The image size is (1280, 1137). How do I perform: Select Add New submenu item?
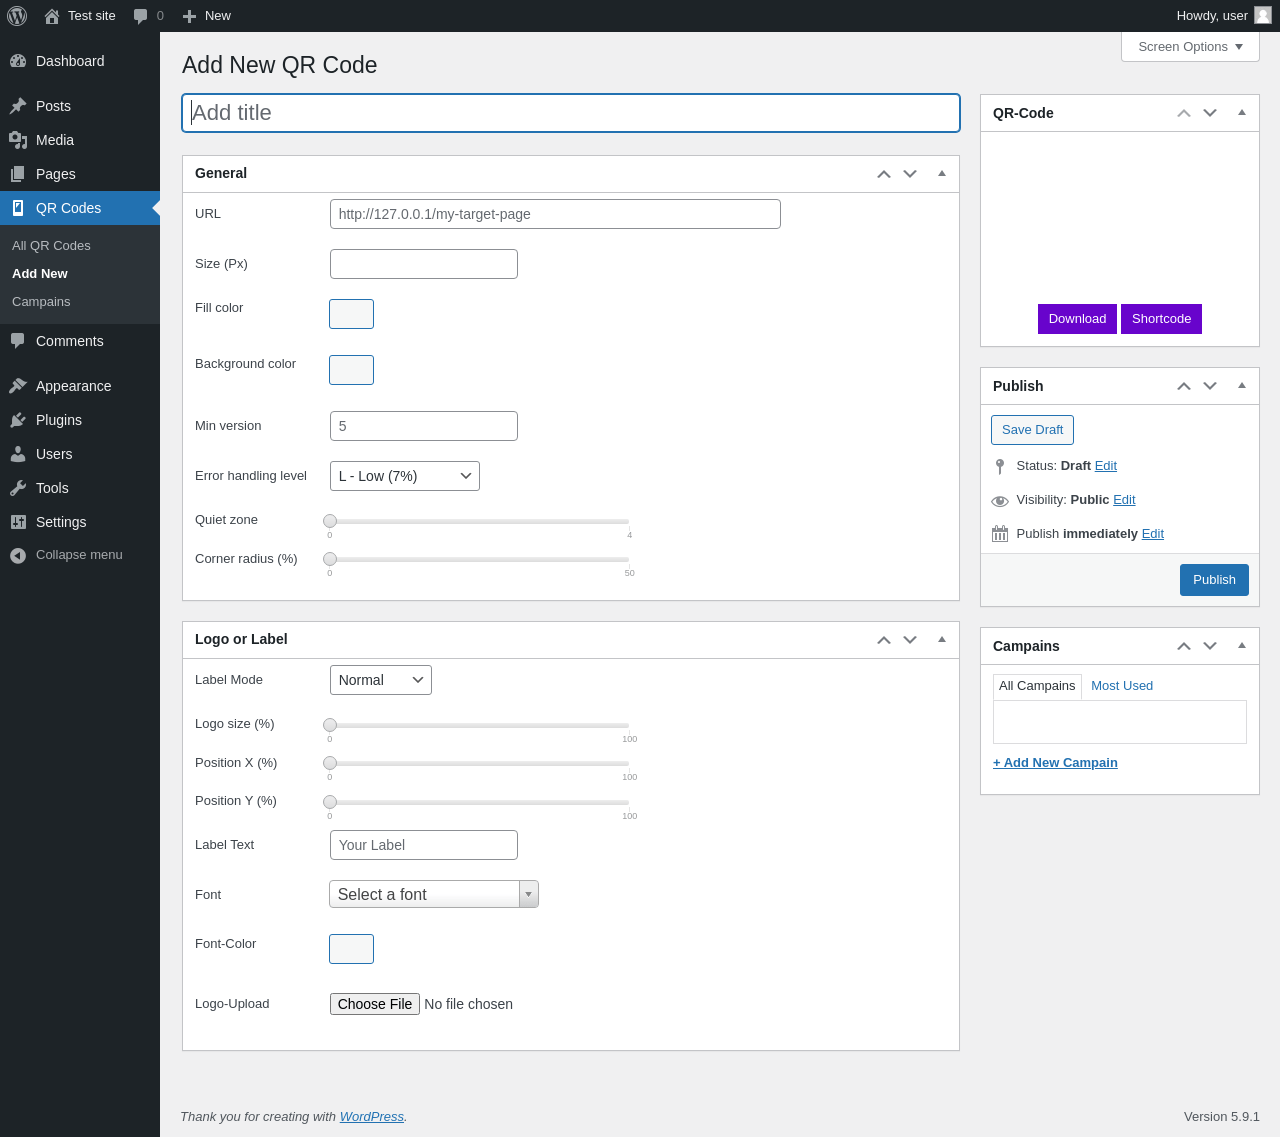(40, 274)
